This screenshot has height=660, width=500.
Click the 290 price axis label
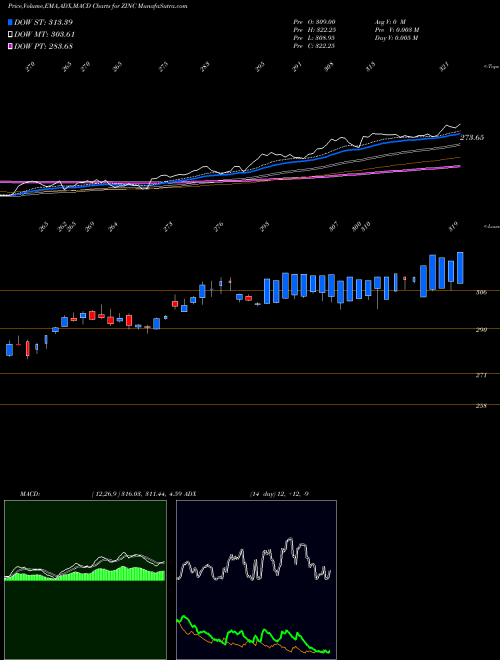(481, 330)
